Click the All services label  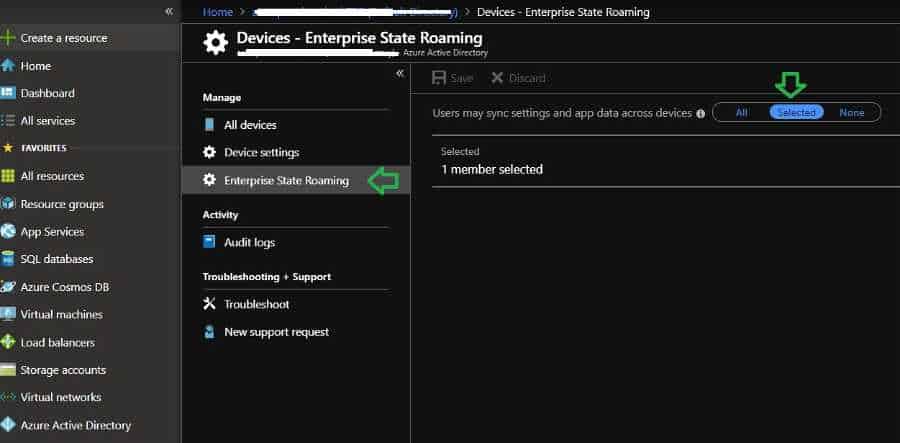coord(48,121)
